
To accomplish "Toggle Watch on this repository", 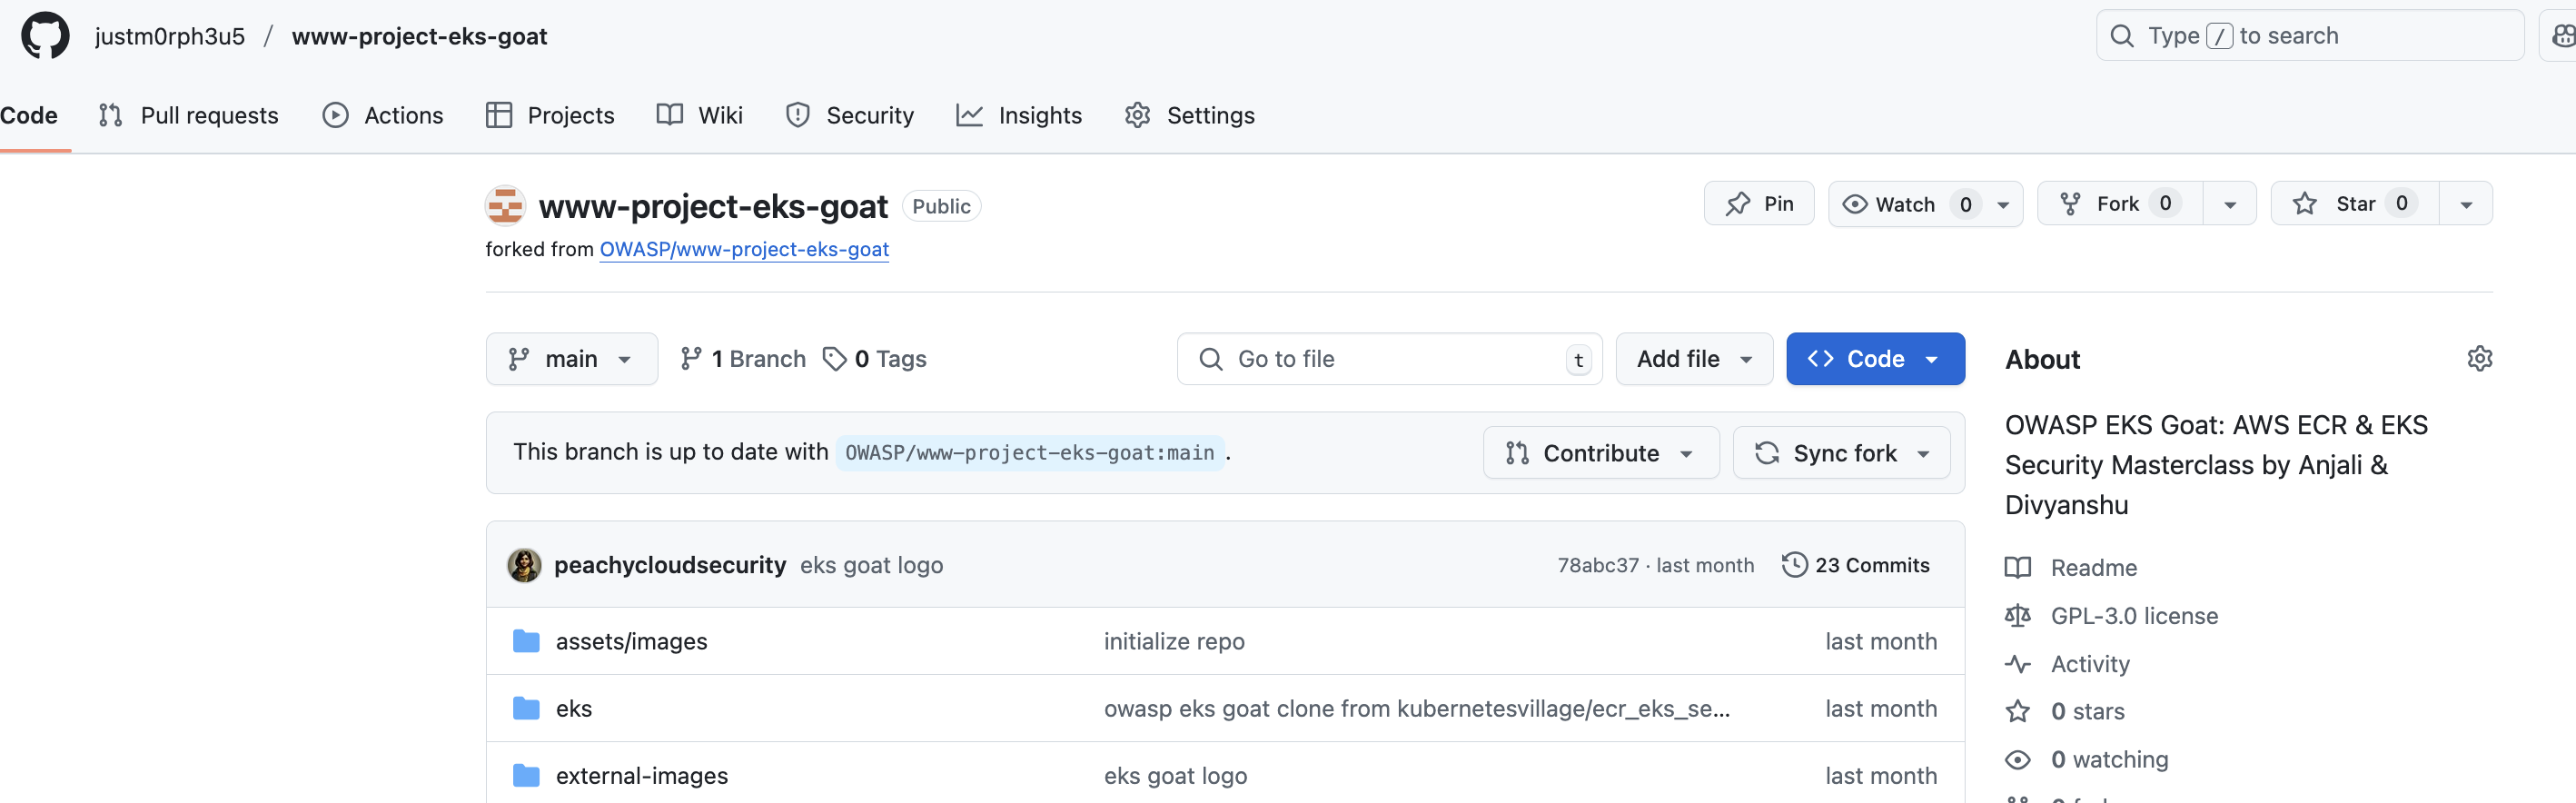I will 1889,204.
